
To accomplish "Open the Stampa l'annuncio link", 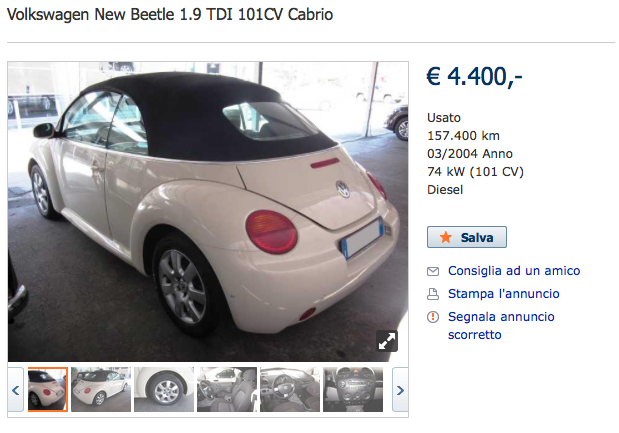I will click(504, 294).
